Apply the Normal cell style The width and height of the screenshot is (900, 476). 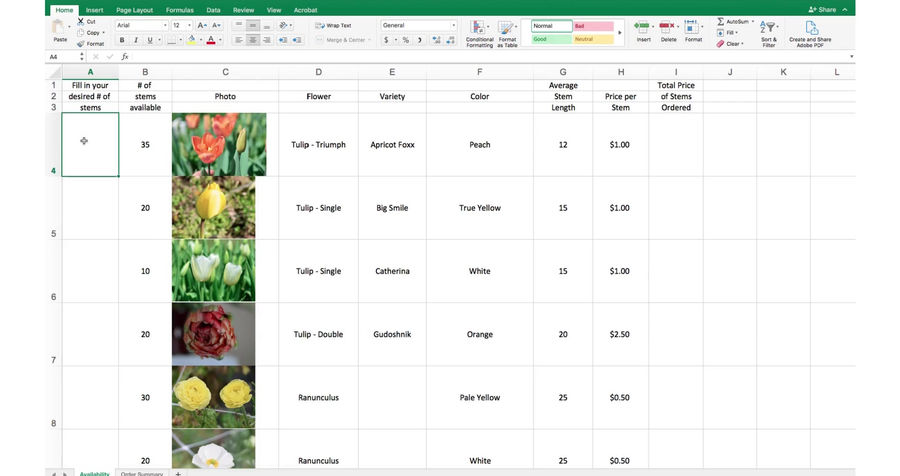552,26
